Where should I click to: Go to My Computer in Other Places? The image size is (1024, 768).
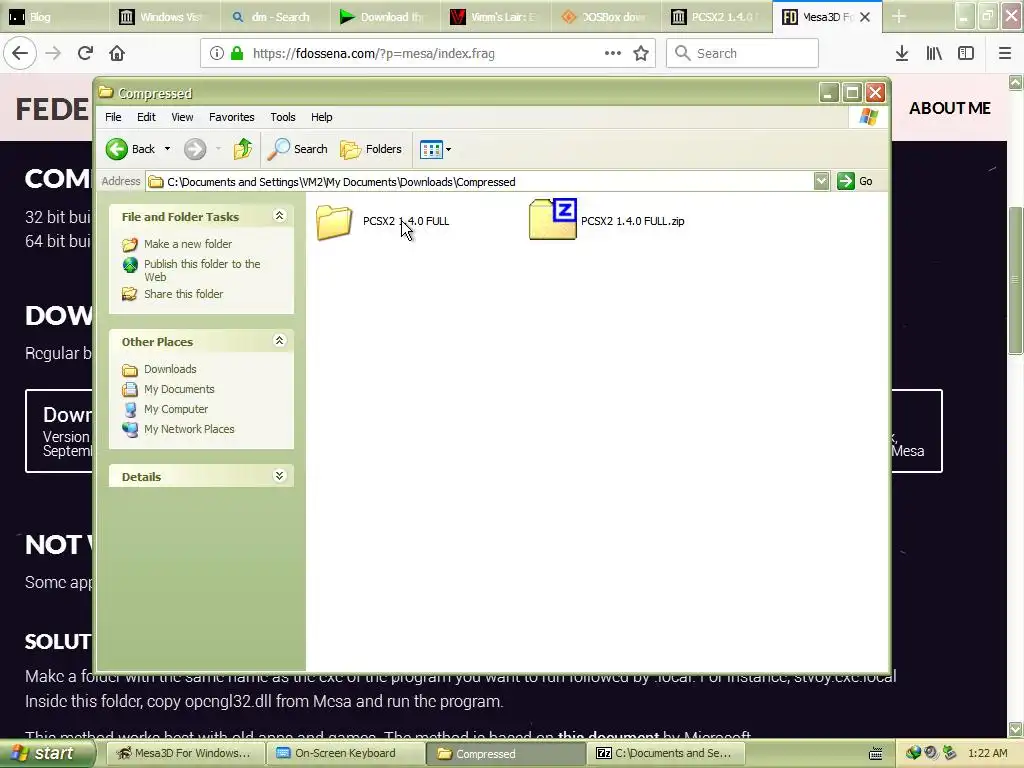coord(176,409)
